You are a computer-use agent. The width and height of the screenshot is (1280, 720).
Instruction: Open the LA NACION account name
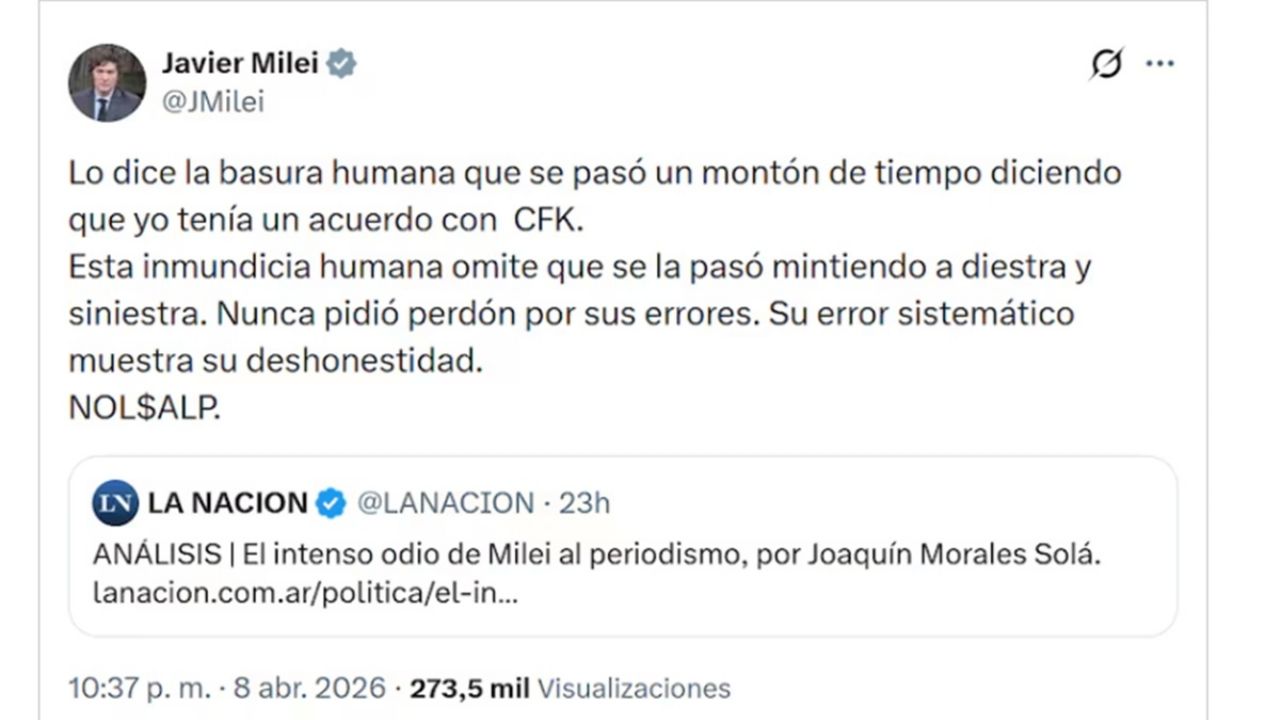coord(228,503)
